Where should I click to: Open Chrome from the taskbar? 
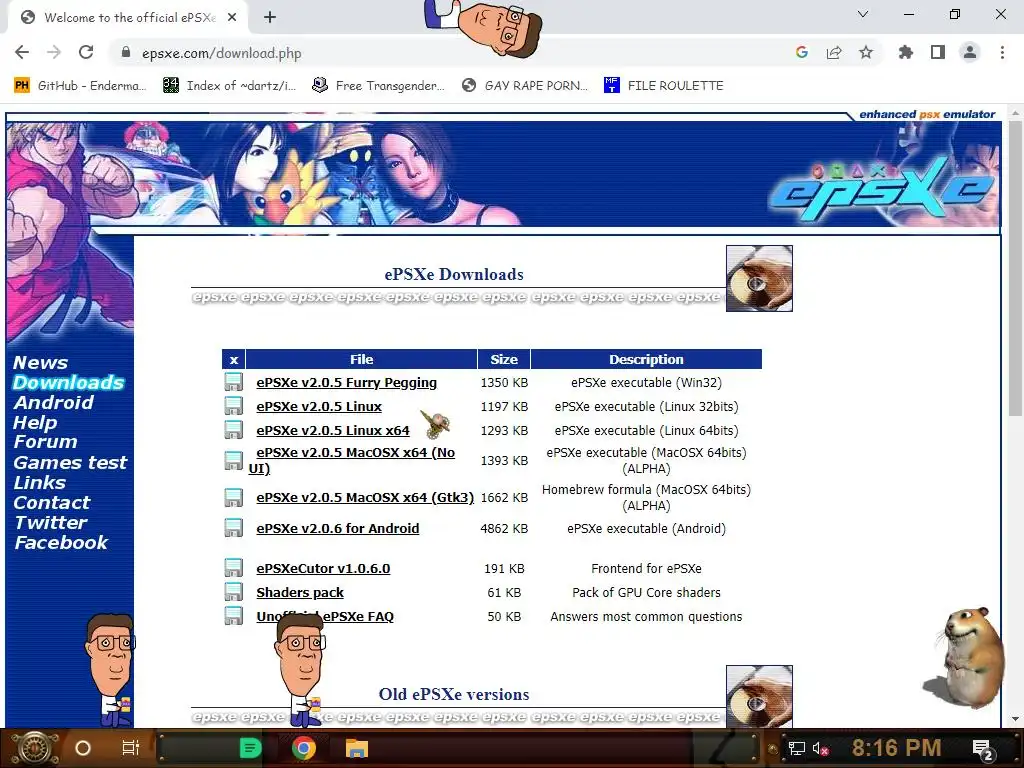click(304, 748)
